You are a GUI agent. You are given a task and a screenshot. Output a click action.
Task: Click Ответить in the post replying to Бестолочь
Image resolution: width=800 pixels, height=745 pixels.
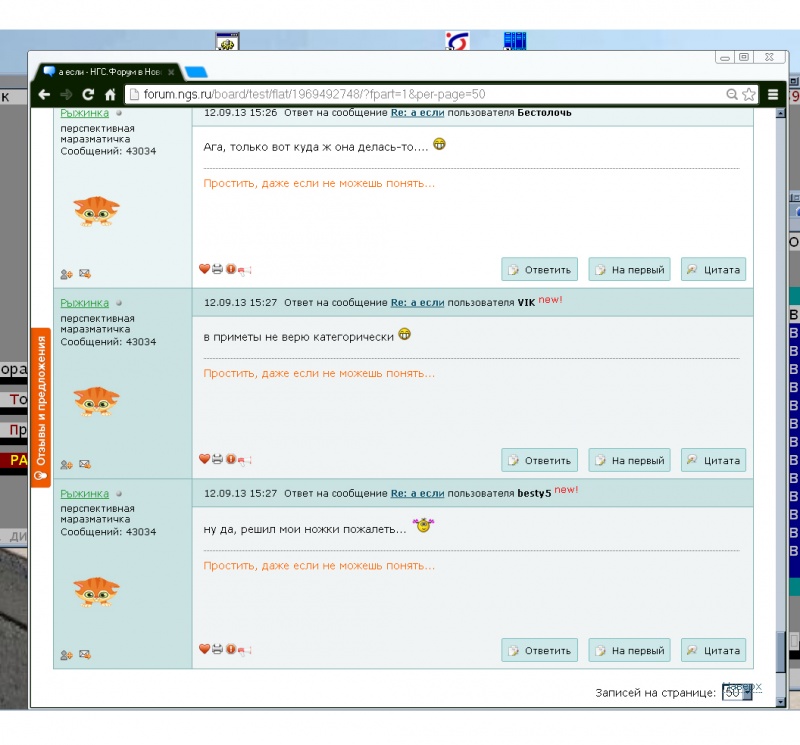click(x=539, y=269)
